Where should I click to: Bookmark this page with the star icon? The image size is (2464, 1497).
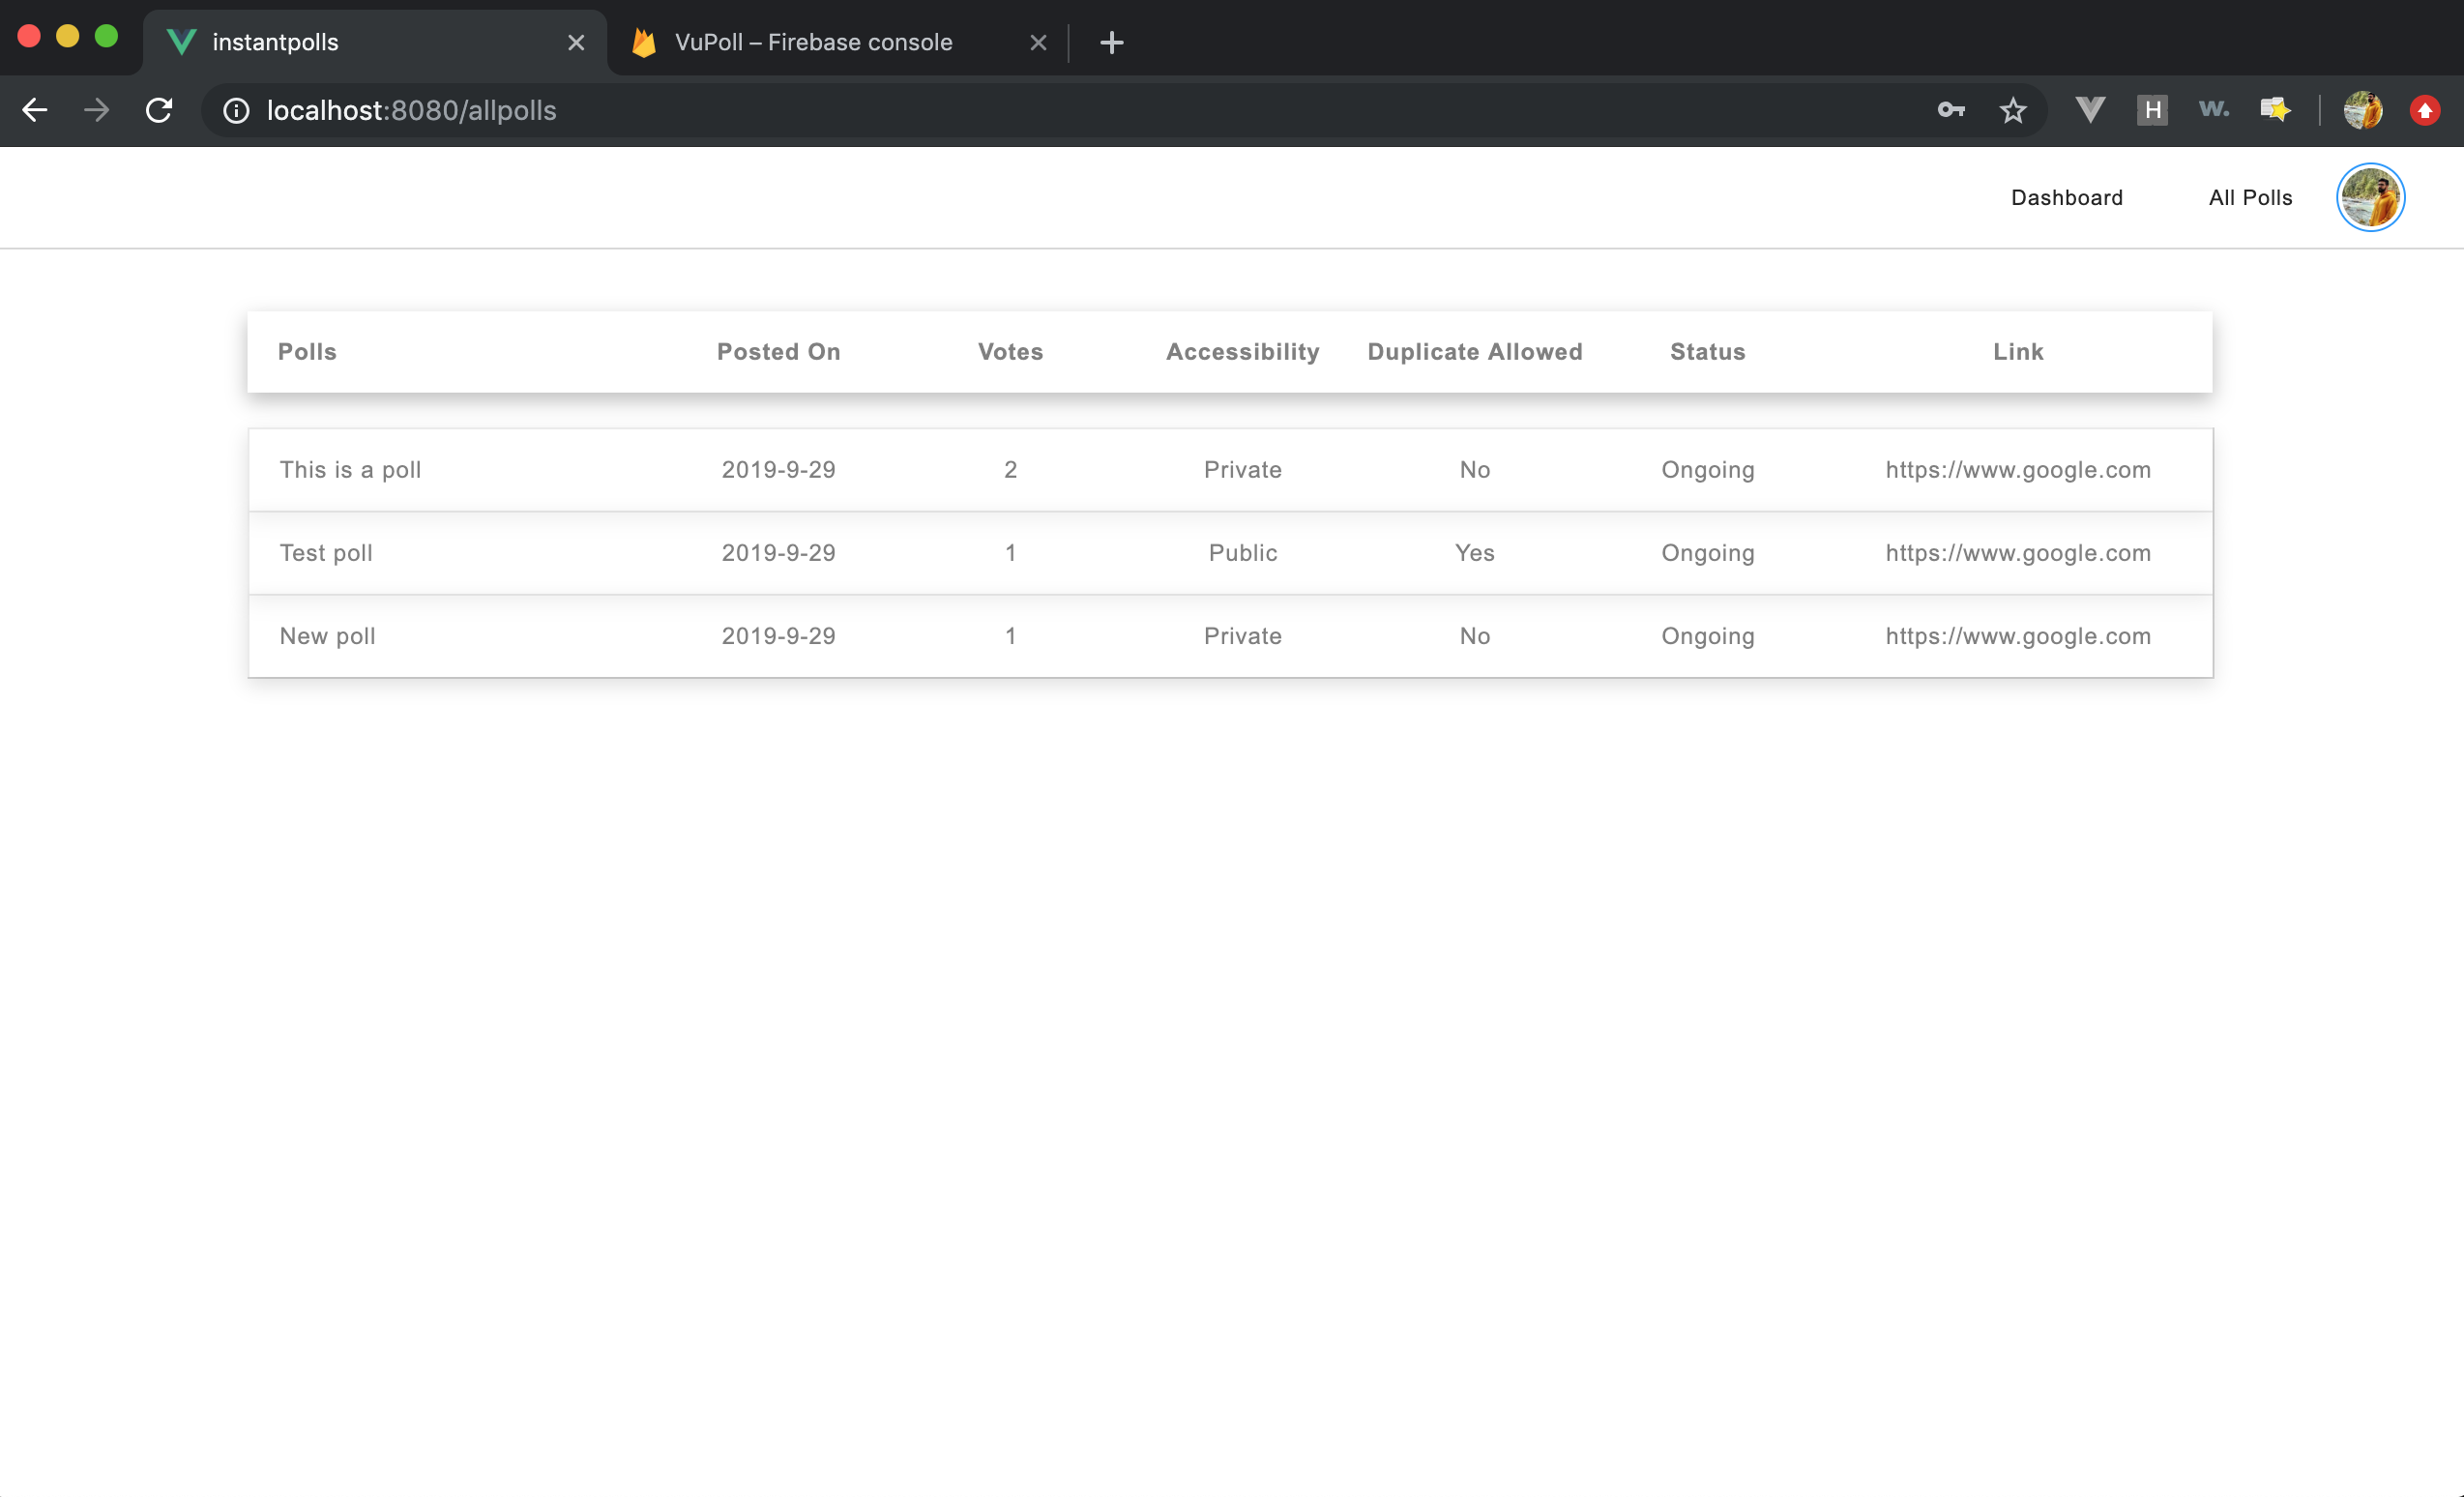pos(2012,110)
